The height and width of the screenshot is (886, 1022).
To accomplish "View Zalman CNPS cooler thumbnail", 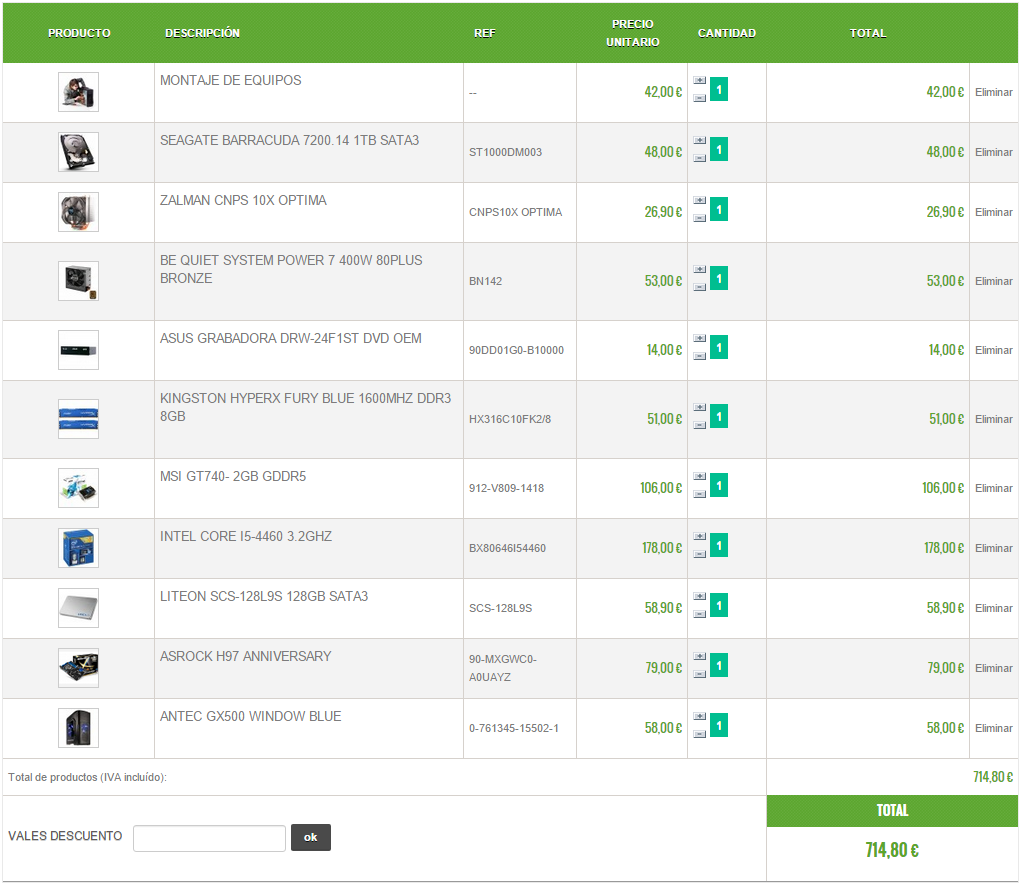I will [x=78, y=212].
